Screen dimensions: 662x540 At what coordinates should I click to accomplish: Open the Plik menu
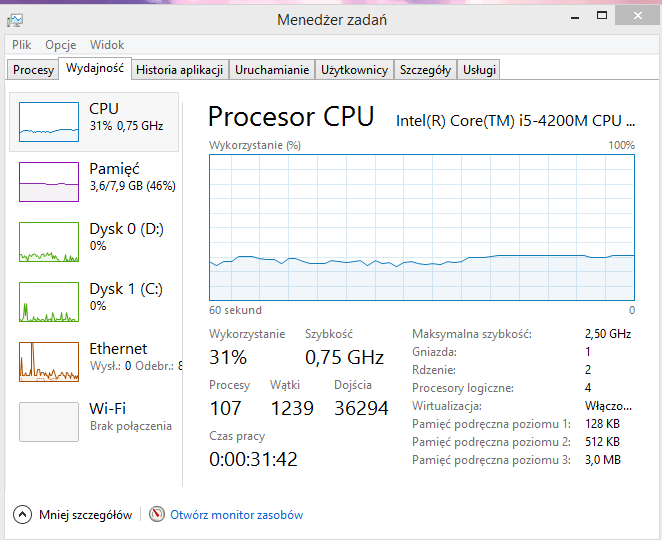[22, 45]
